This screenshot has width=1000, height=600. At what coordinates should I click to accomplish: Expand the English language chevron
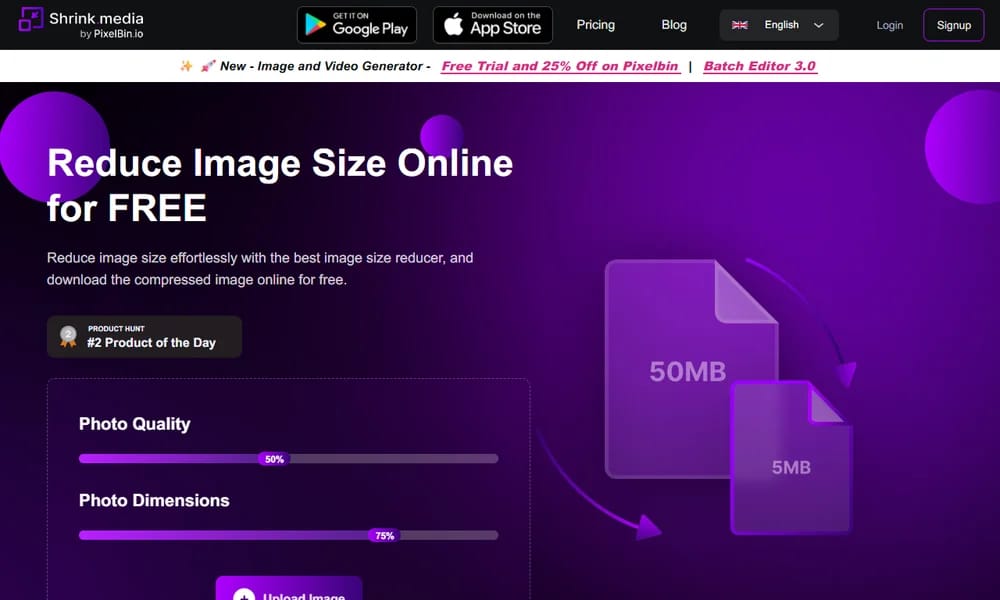(818, 25)
